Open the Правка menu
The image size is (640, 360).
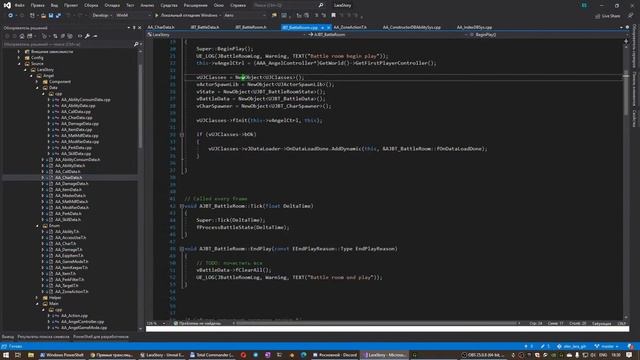coord(37,5)
